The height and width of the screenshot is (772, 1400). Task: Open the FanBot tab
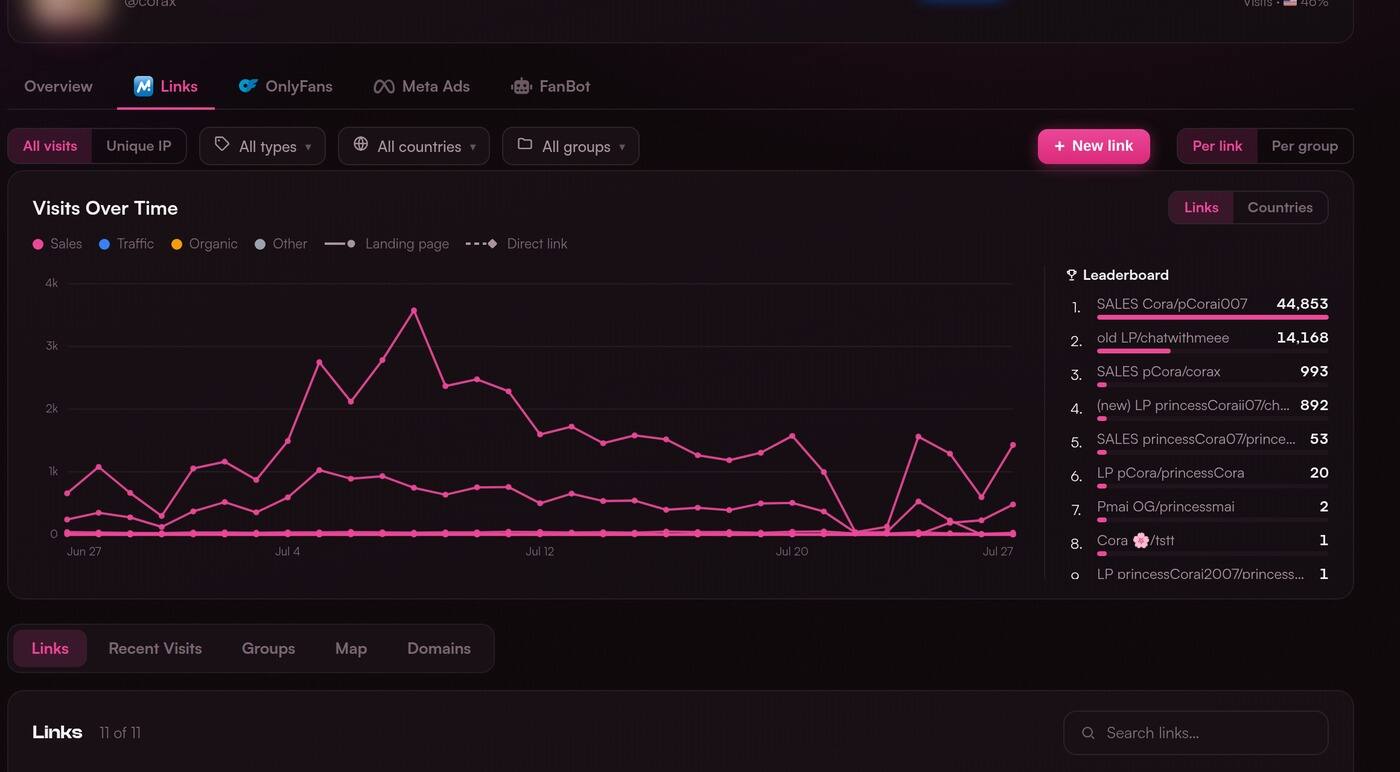551,86
